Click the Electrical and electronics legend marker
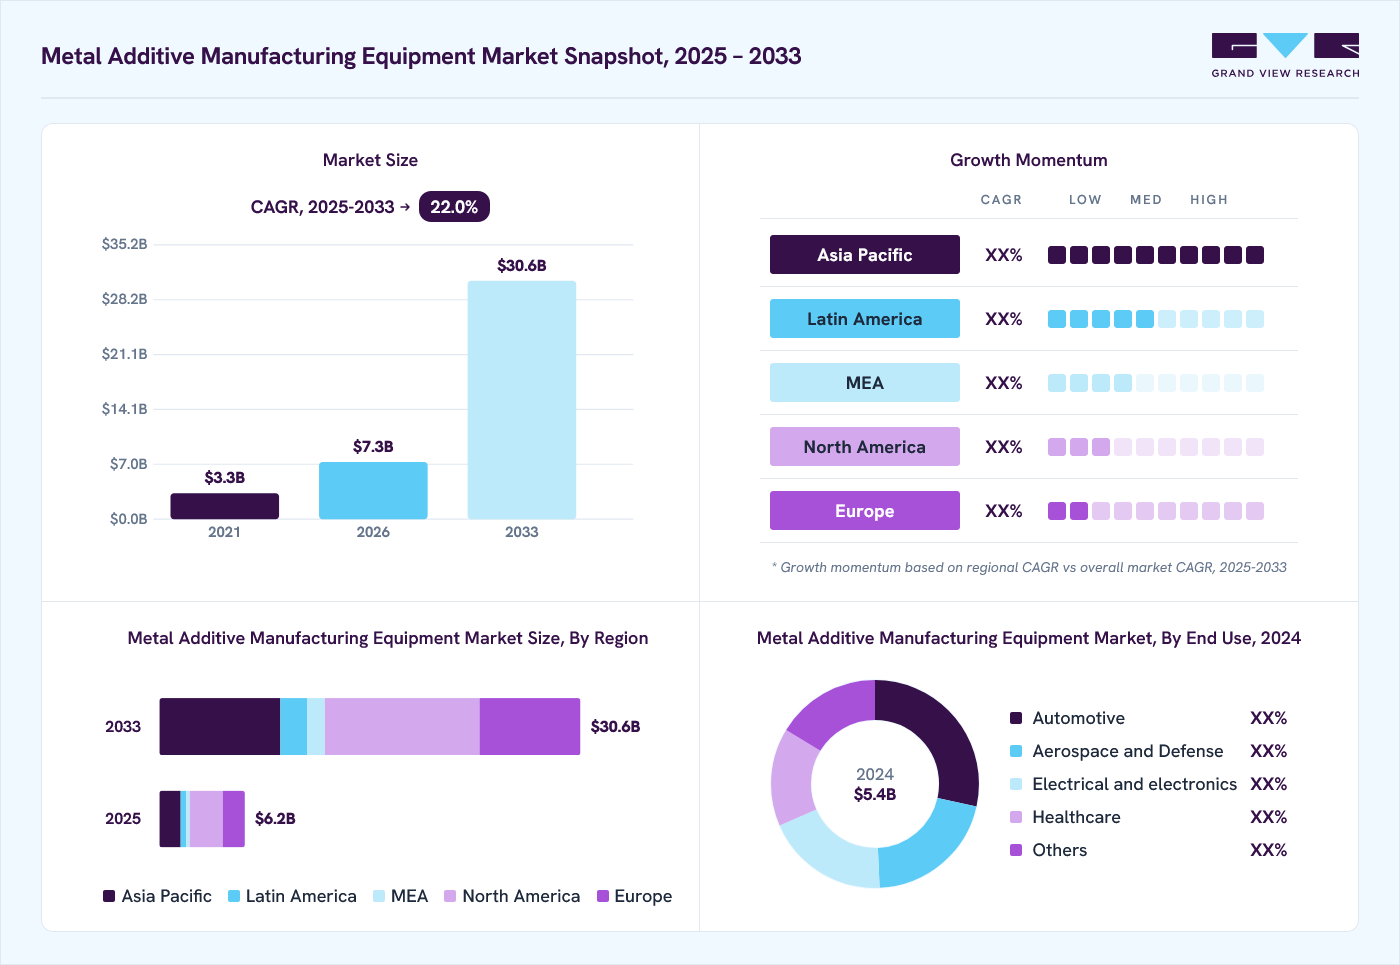The image size is (1400, 965). [x=1016, y=784]
